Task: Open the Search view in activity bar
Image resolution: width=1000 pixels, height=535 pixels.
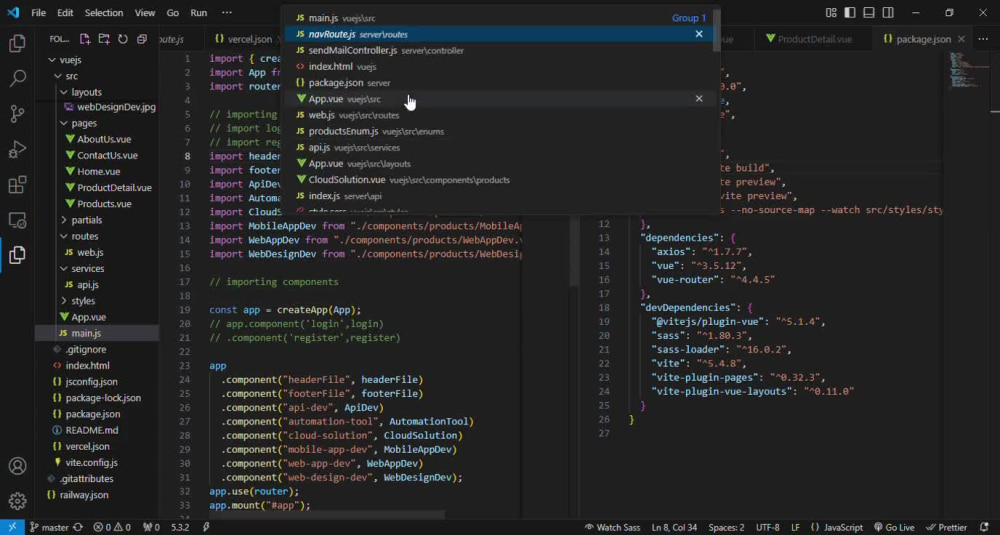Action: [17, 78]
